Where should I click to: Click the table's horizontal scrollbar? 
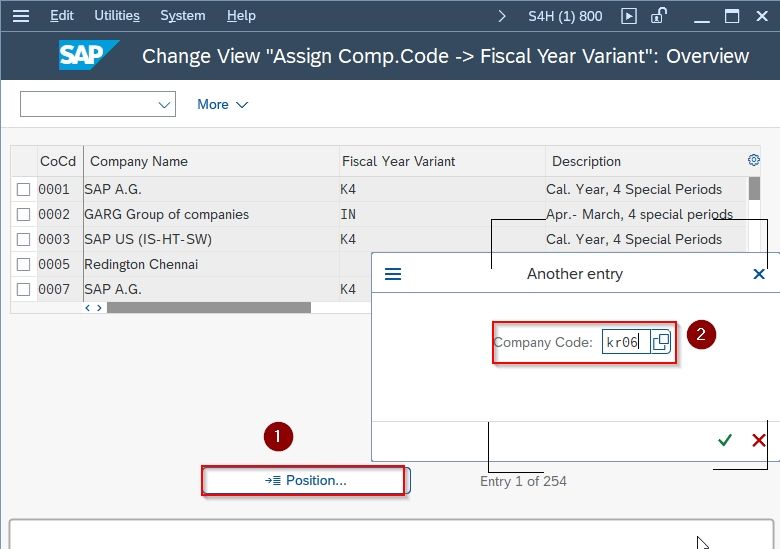pos(209,308)
